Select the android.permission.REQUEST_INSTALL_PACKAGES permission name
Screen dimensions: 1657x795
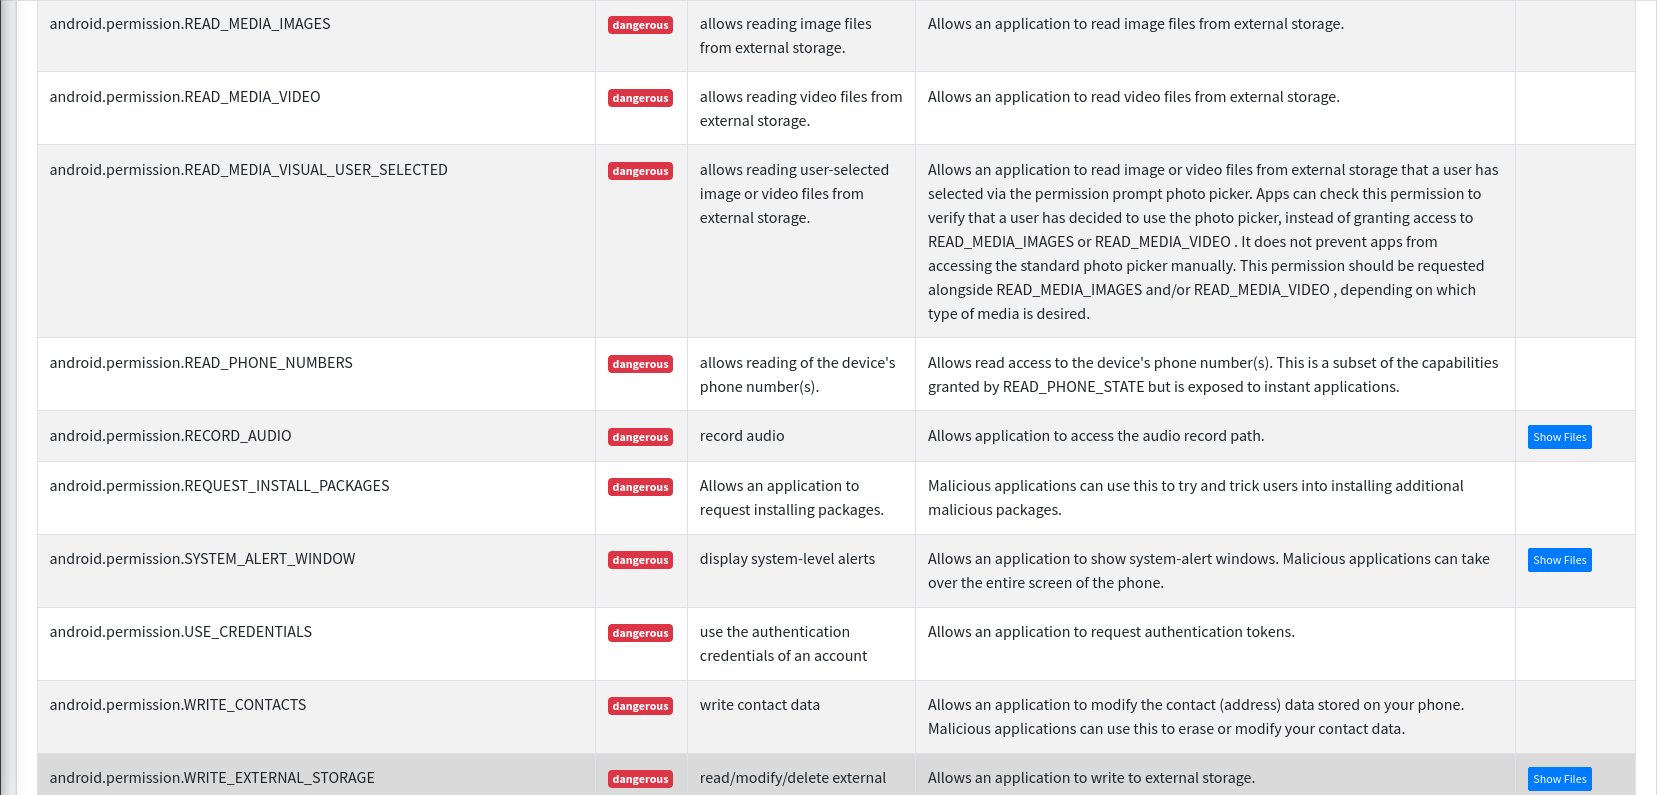tap(219, 486)
